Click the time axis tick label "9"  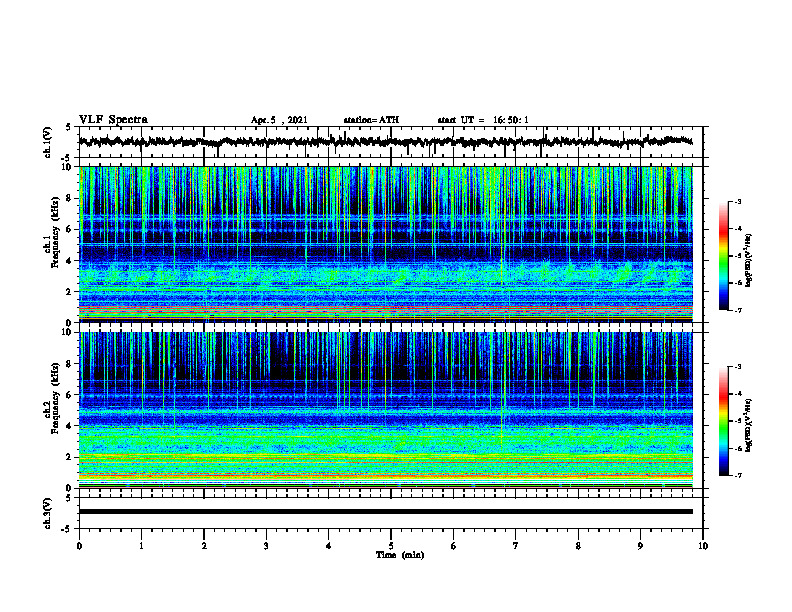tap(640, 546)
